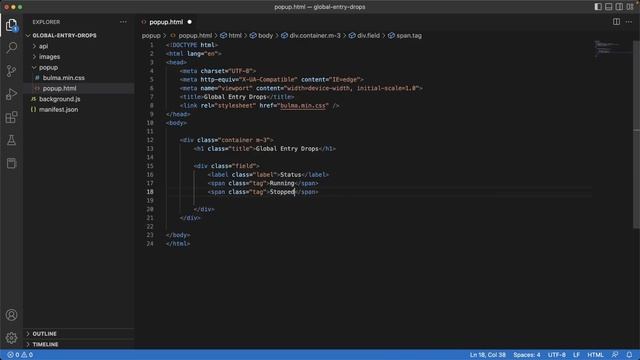Open the Explorer view in activity bar
Viewport: 640px width, 360px height.
[11, 25]
